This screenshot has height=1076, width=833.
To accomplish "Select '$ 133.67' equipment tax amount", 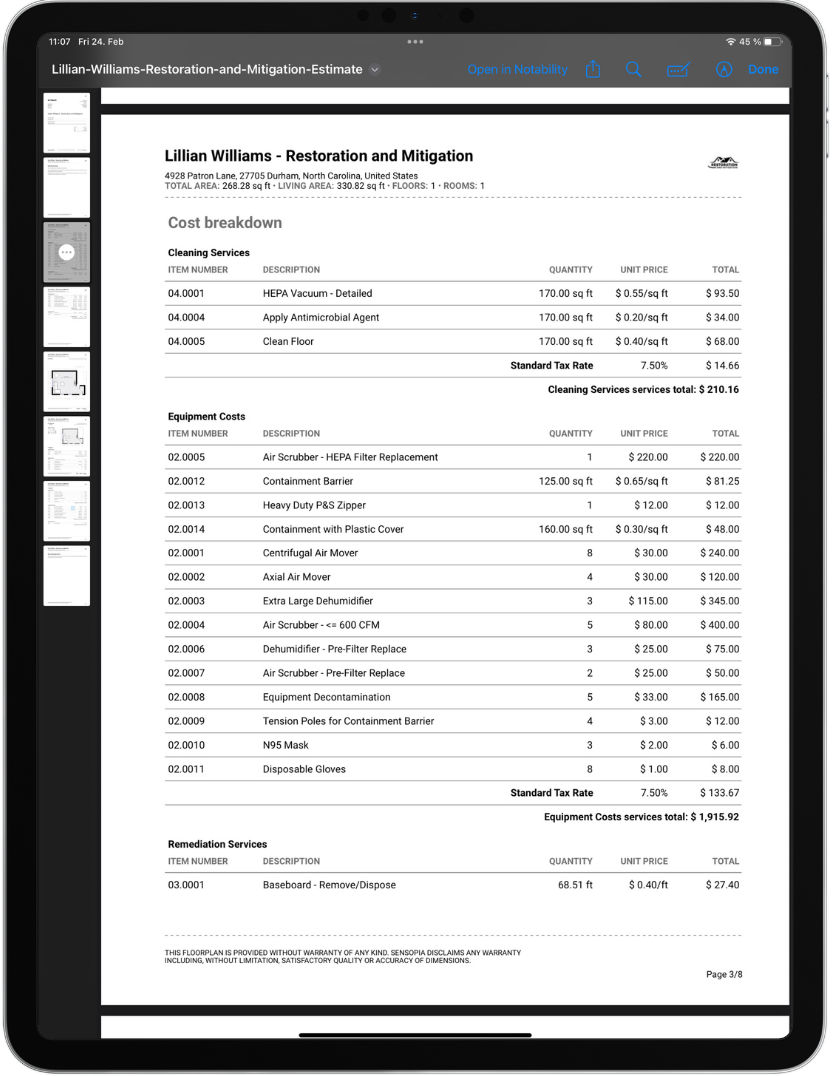I will coord(720,793).
